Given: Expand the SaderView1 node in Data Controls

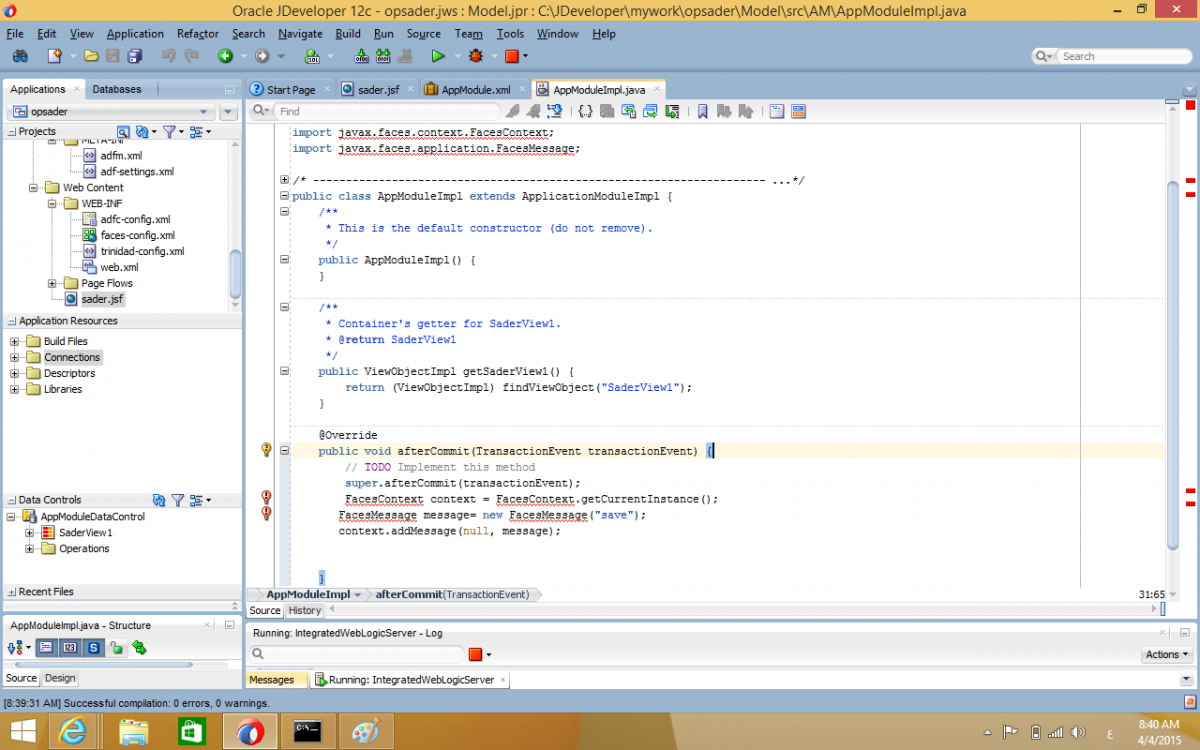Looking at the screenshot, I should pyautogui.click(x=30, y=533).
